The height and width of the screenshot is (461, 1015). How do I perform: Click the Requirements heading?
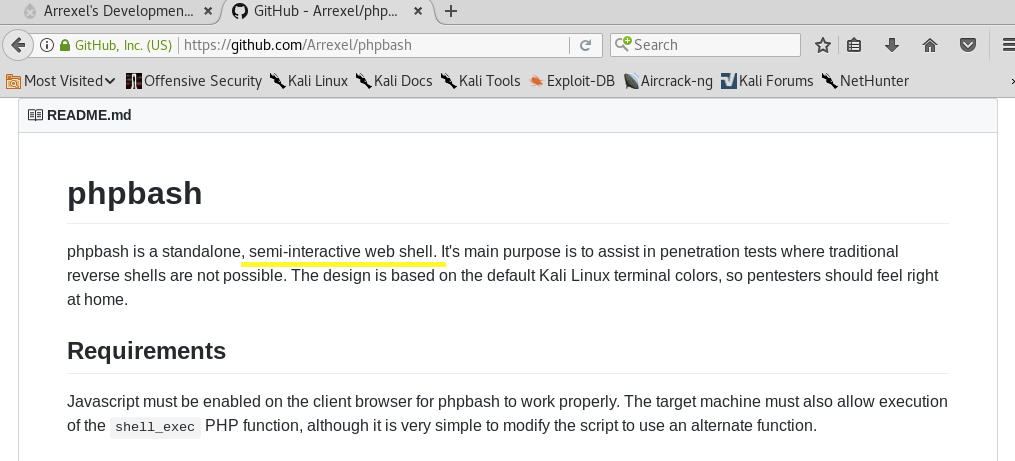point(146,350)
